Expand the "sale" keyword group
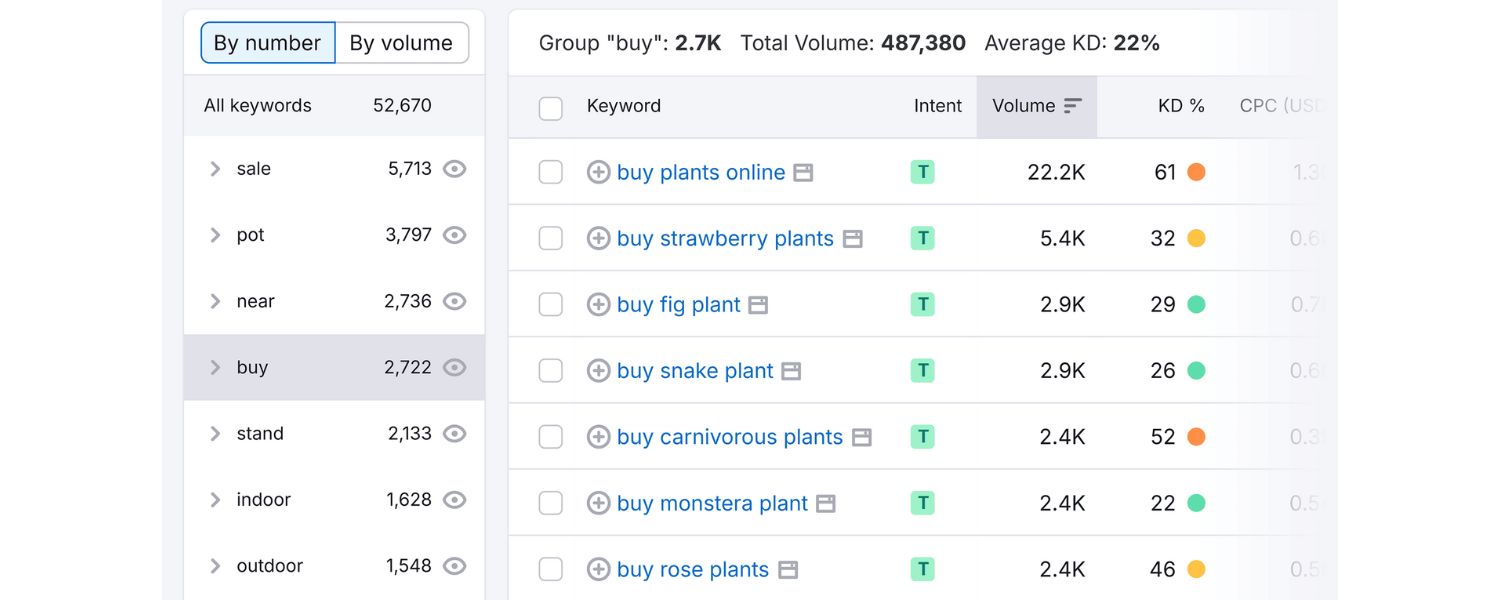The height and width of the screenshot is (600, 1500). (214, 169)
